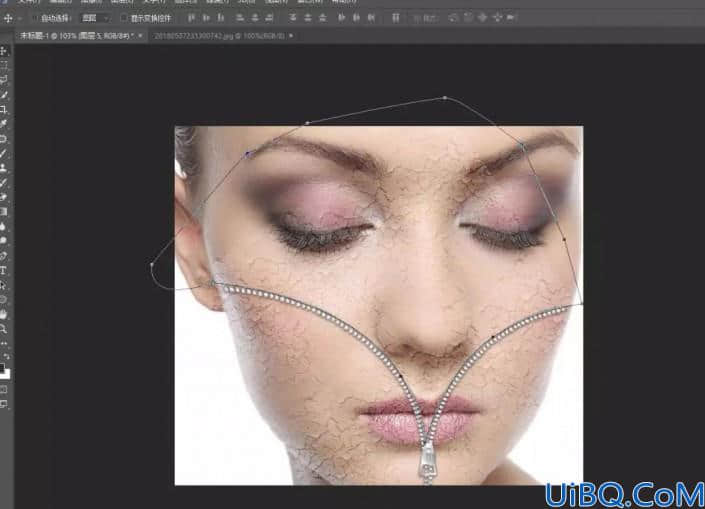Viewport: 705px width, 509px height.
Task: Select the Rectangular Marquee tool
Action: click(4, 66)
